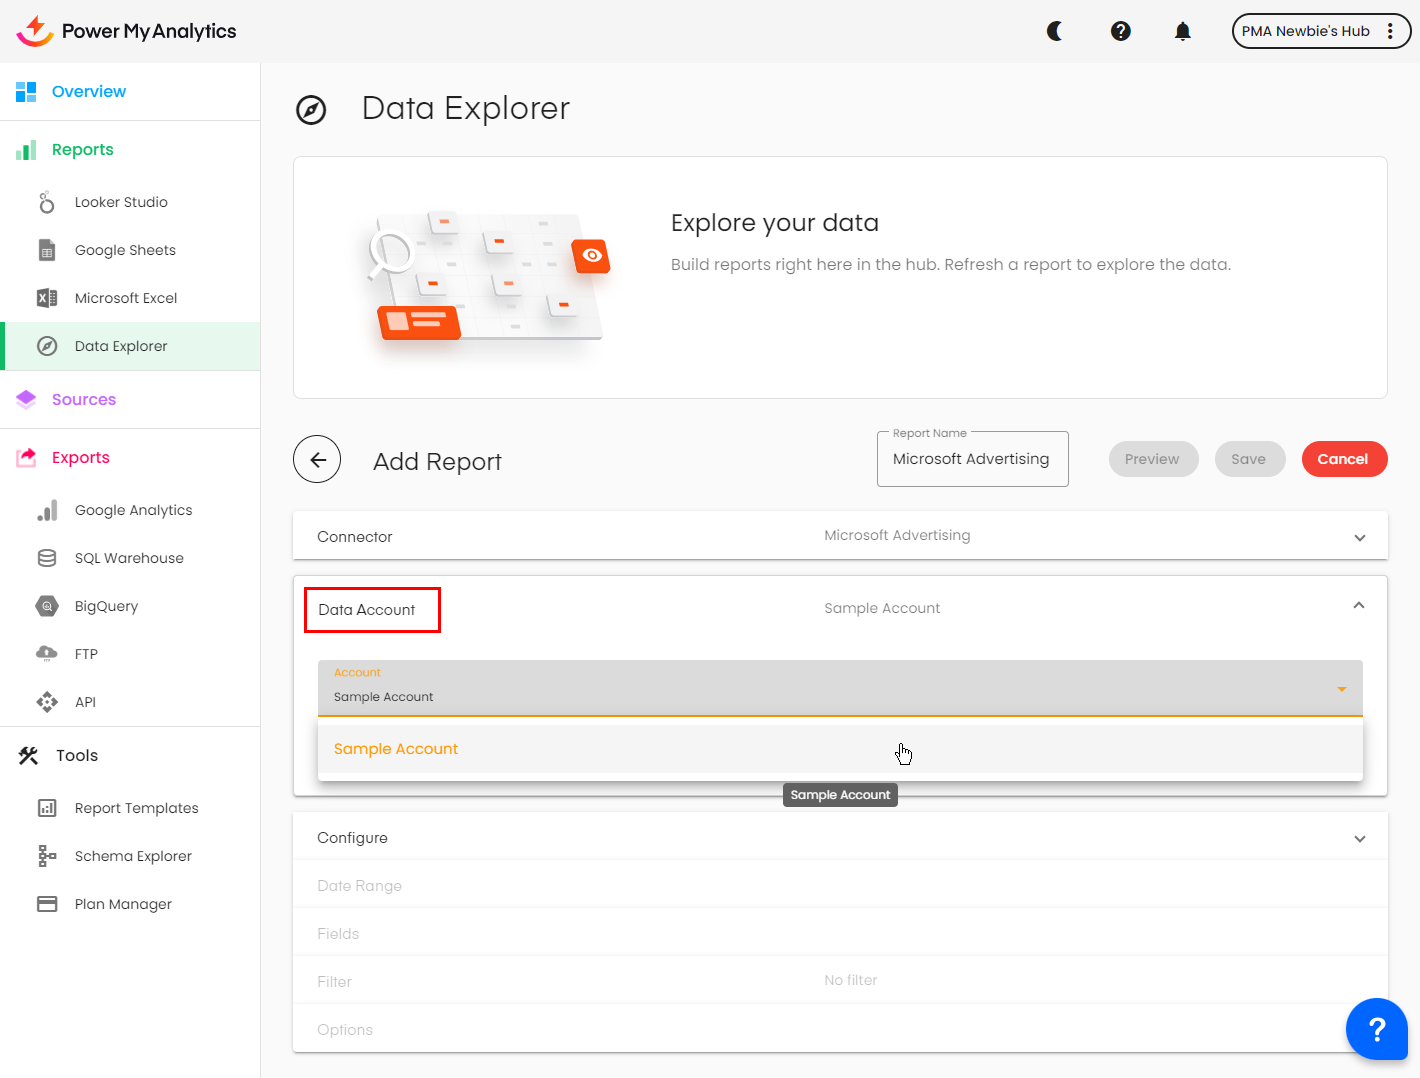This screenshot has height=1078, width=1420.
Task: Open the PMA Newbie's Hub account menu
Action: [1319, 31]
